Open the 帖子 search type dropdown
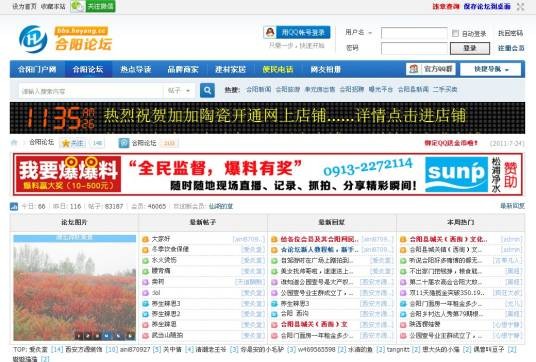The height and width of the screenshot is (362, 536). click(x=179, y=91)
